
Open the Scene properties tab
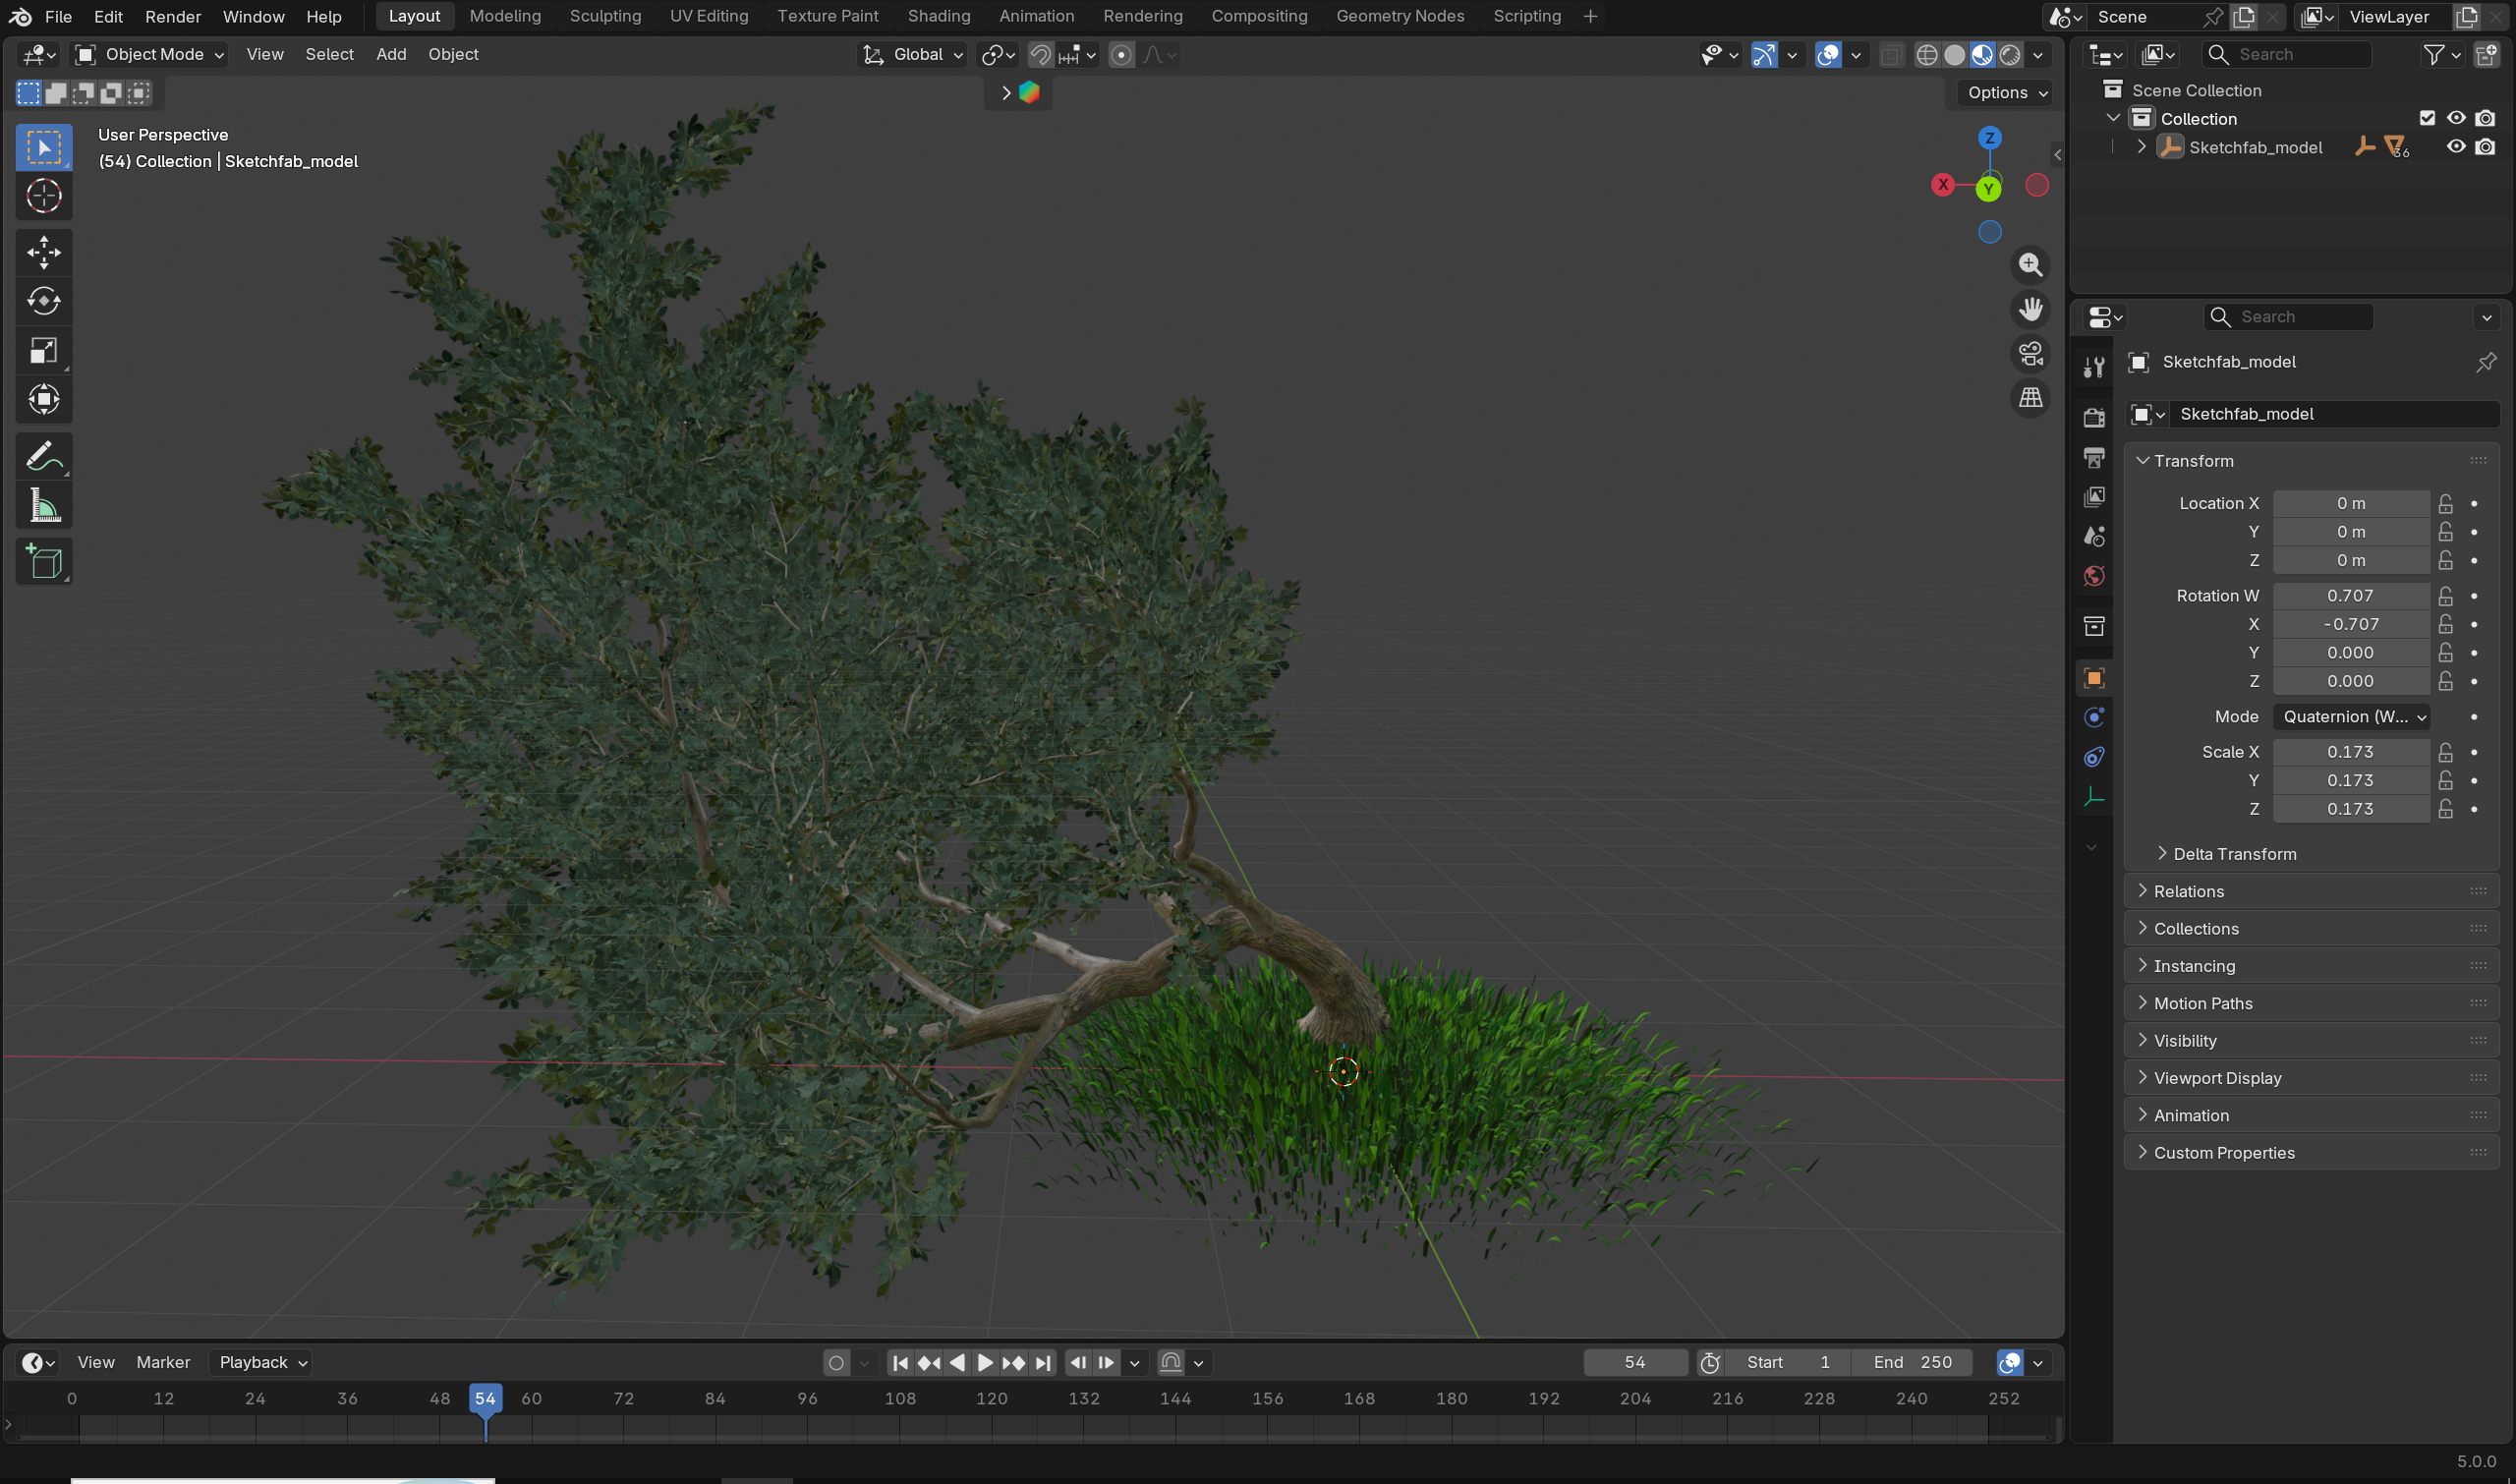tap(2093, 537)
